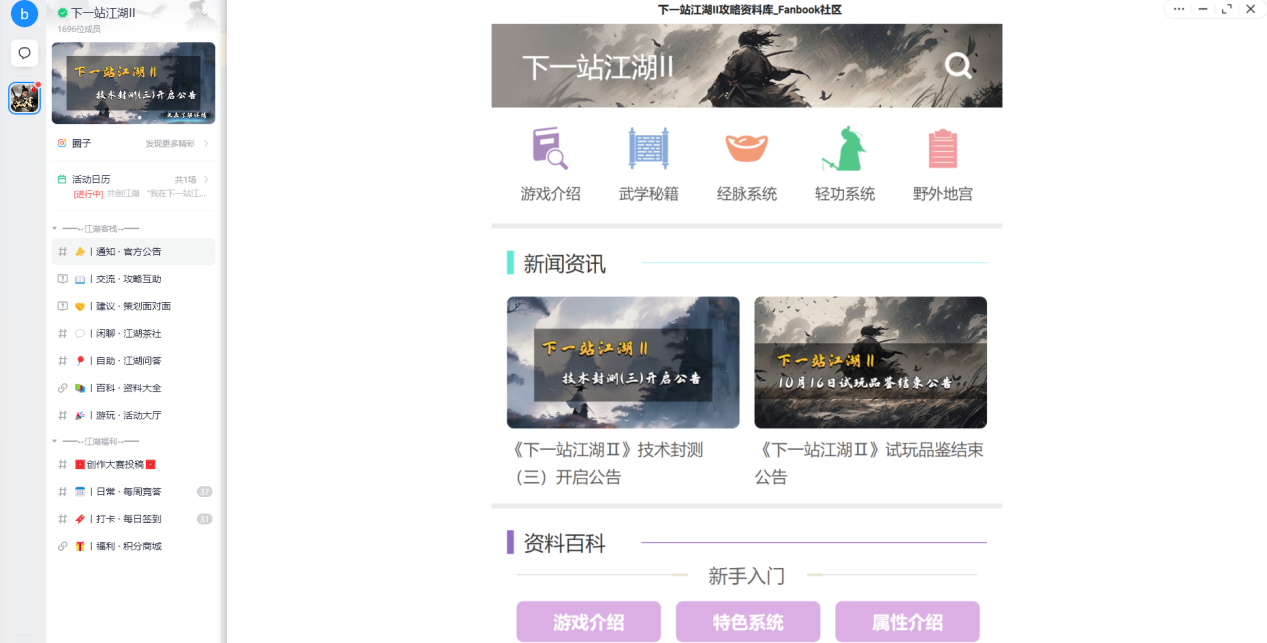This screenshot has width=1267, height=643.
Task: Open the messages chat bubble icon
Action: 25,53
